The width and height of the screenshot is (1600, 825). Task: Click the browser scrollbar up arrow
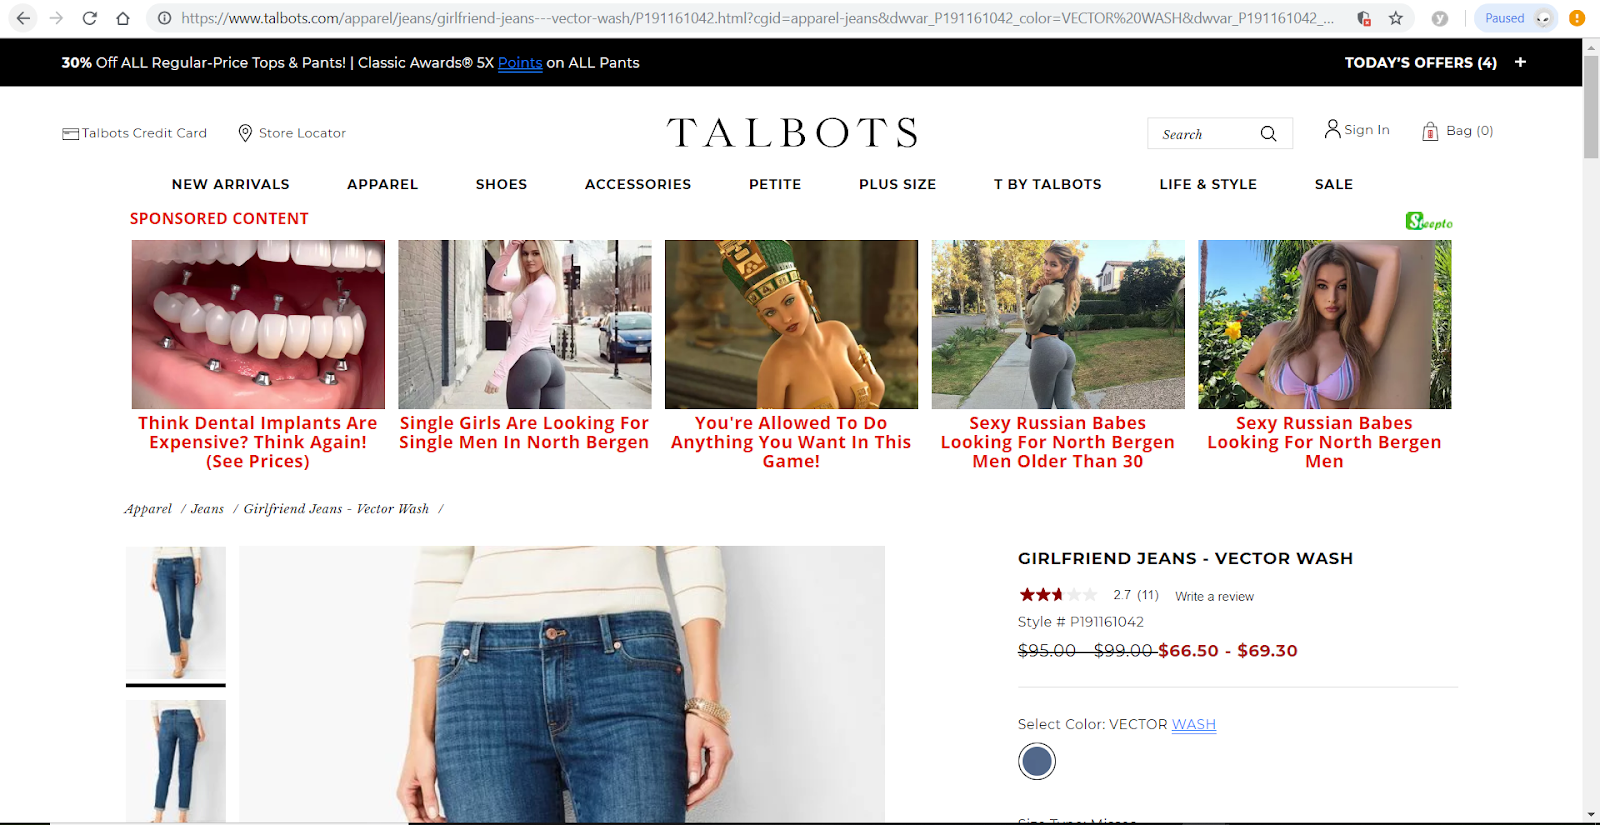click(1591, 47)
